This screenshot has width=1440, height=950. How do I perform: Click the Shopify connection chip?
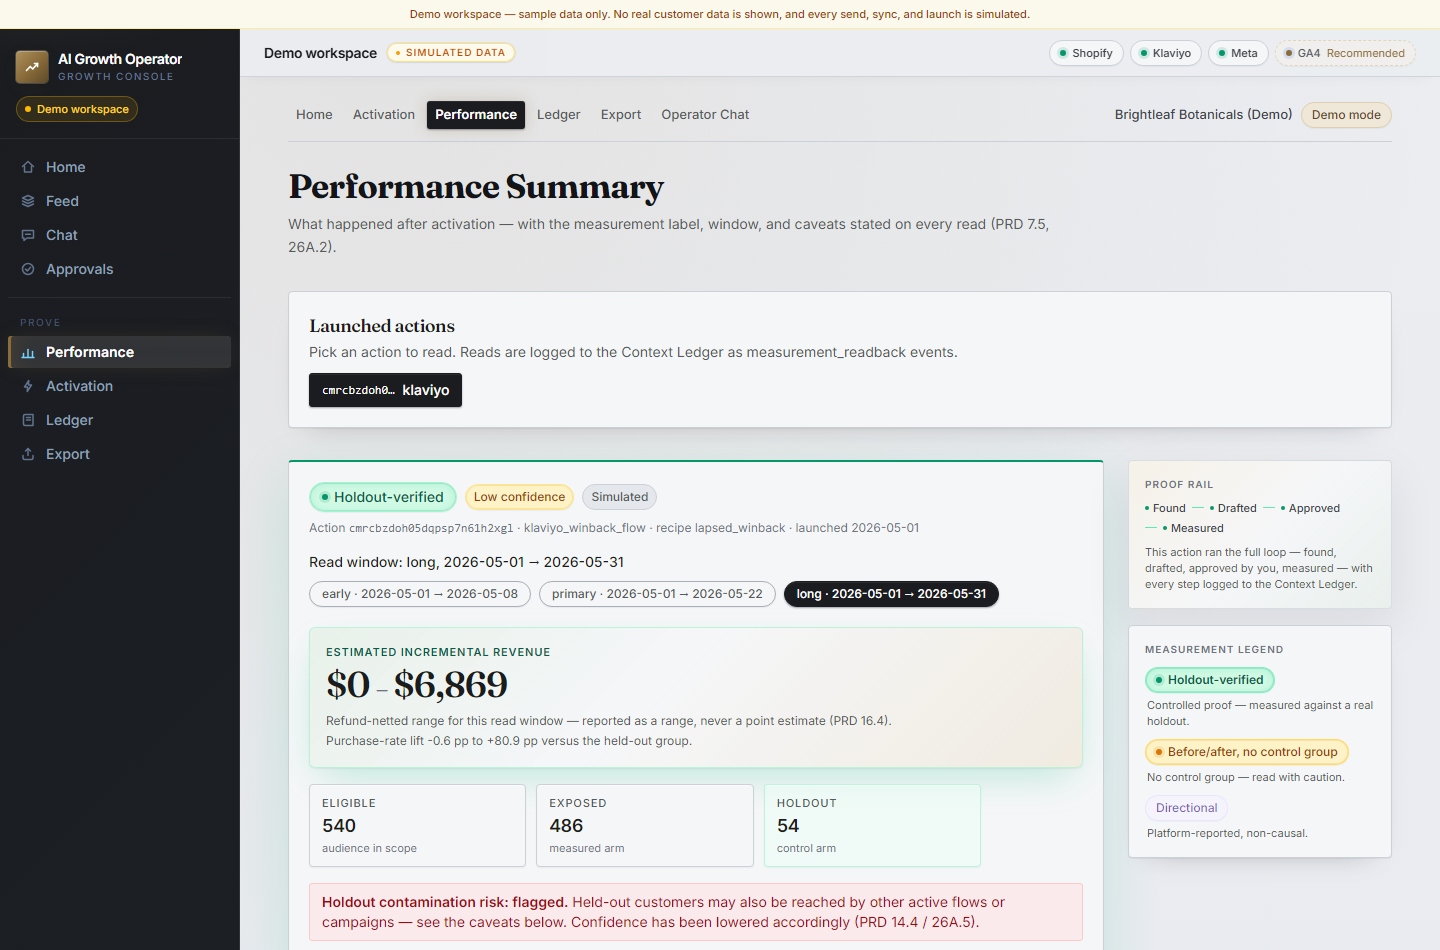(1087, 53)
